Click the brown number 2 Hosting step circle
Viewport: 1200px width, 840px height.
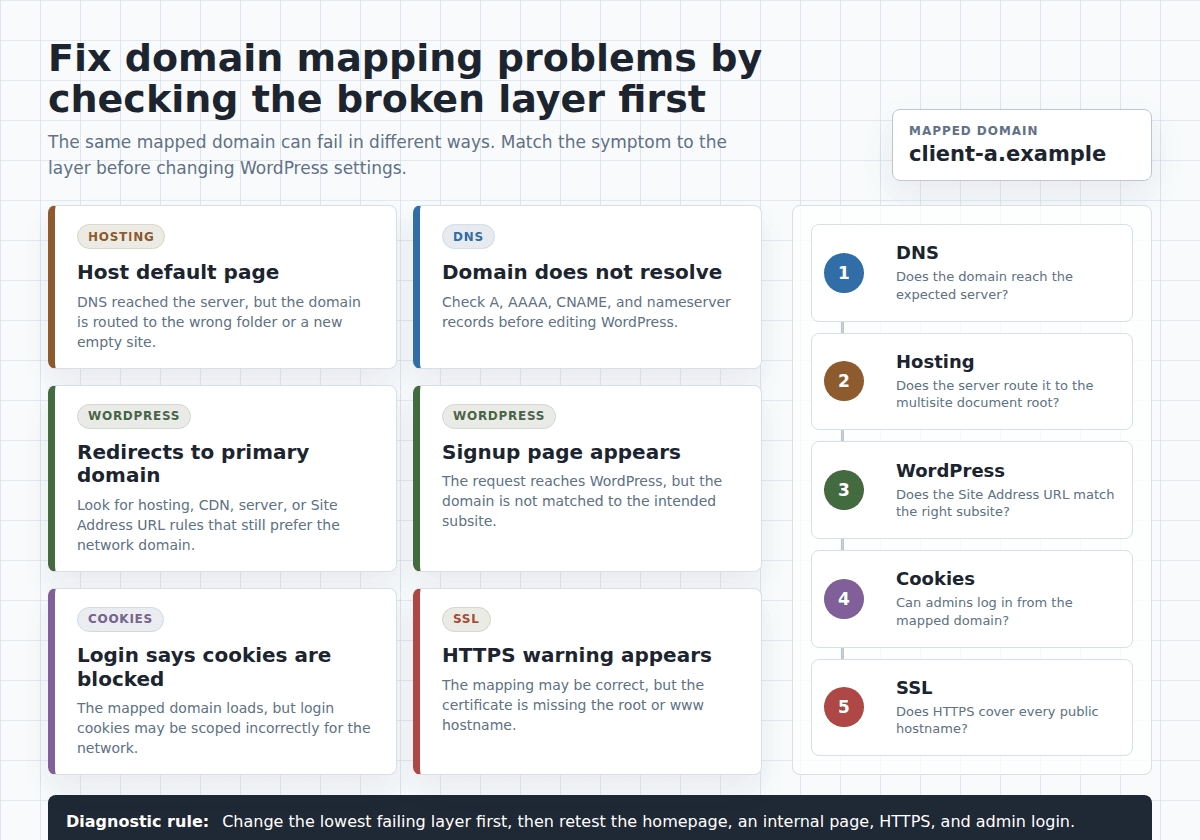pos(844,381)
